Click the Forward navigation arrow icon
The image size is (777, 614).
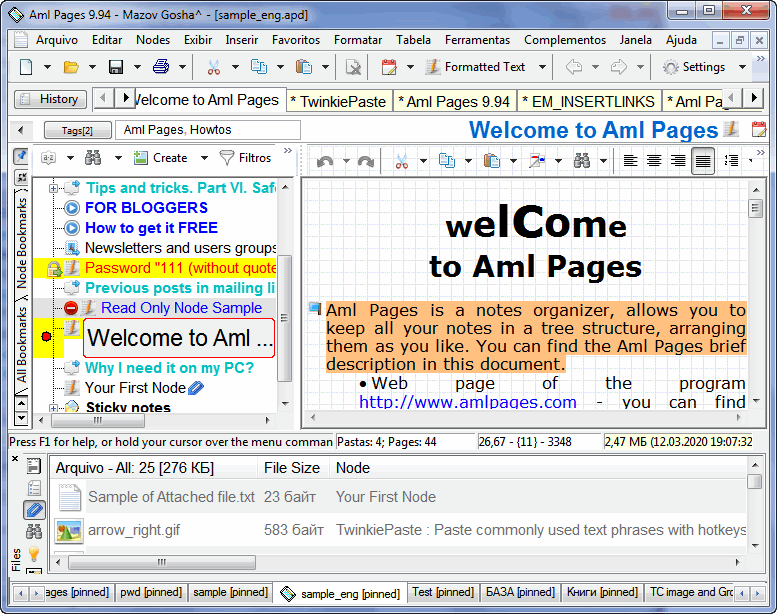[x=618, y=66]
